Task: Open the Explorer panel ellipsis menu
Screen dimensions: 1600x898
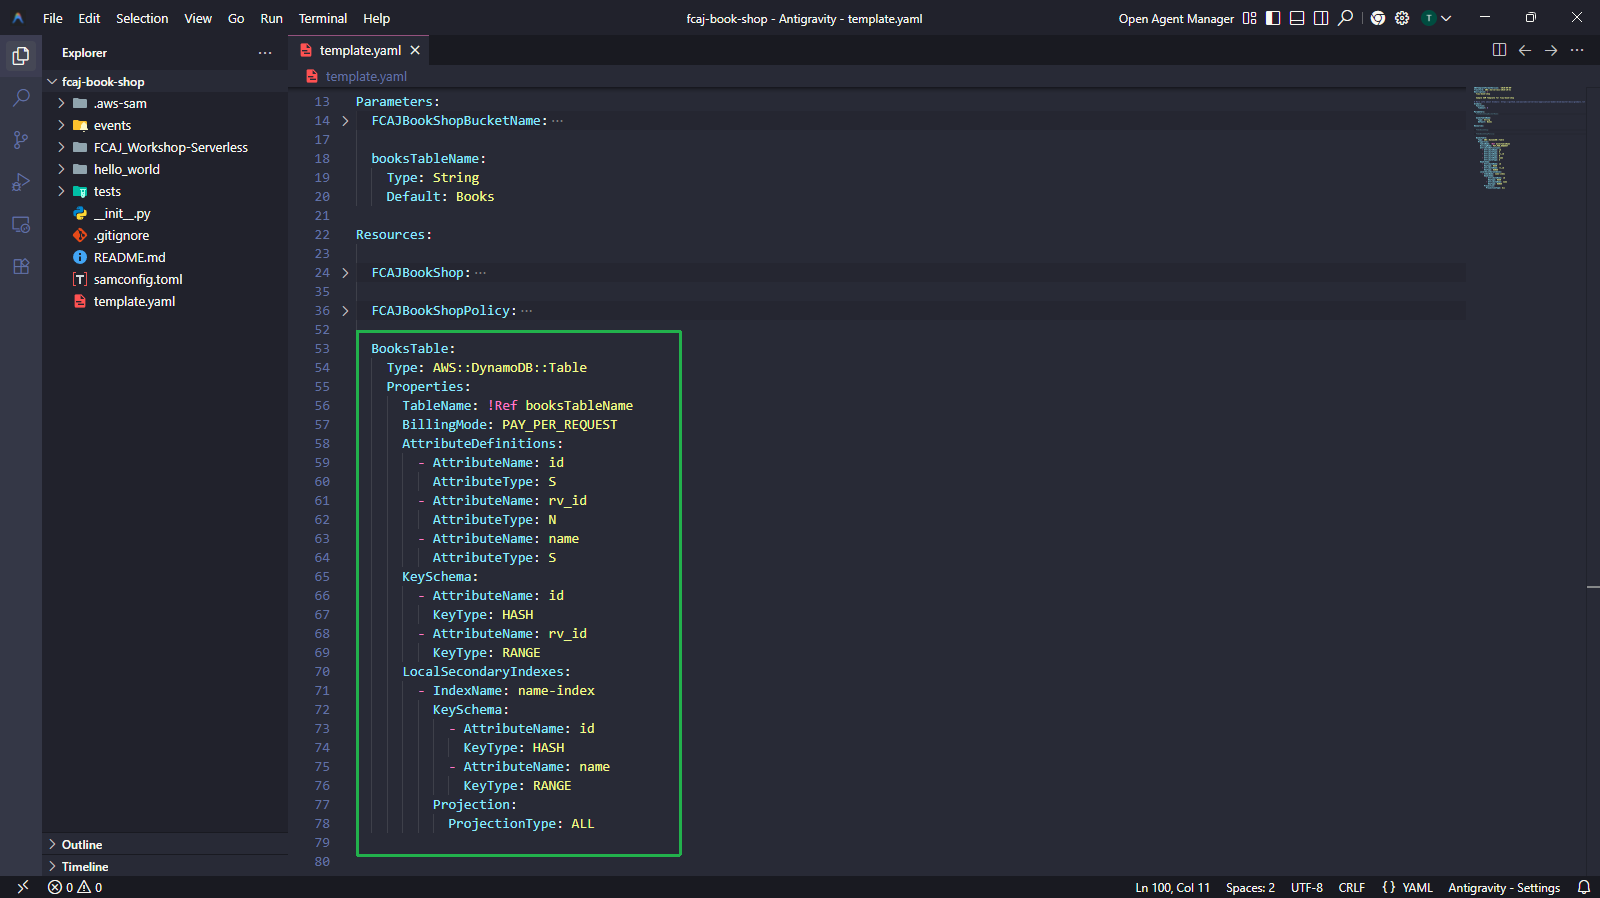Action: [265, 53]
